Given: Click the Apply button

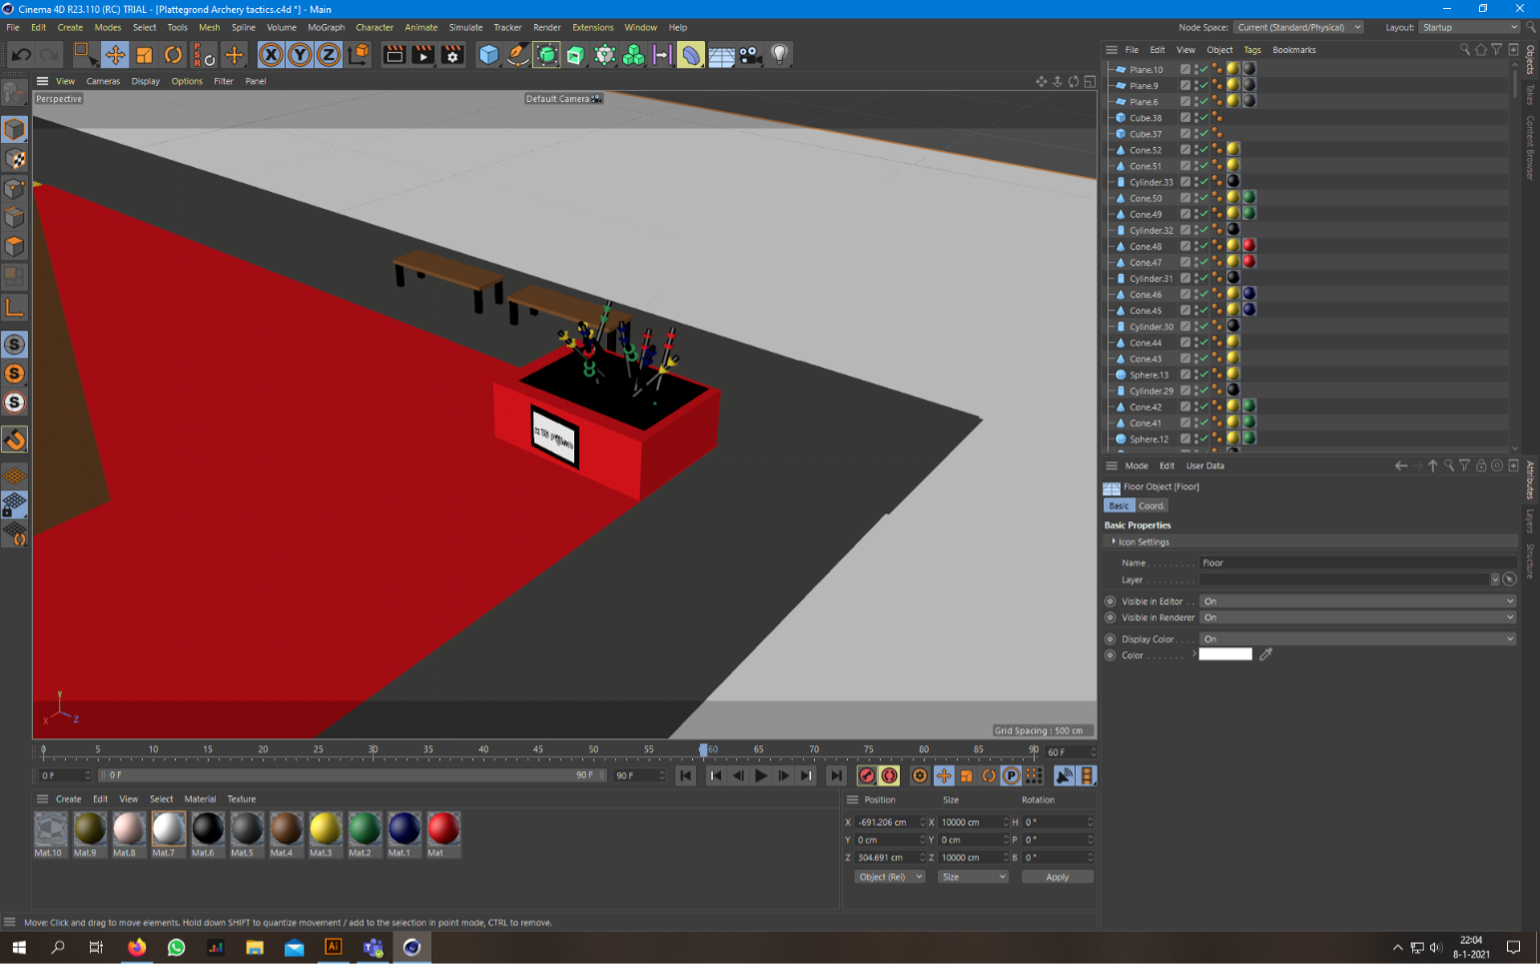Looking at the screenshot, I should coord(1057,877).
